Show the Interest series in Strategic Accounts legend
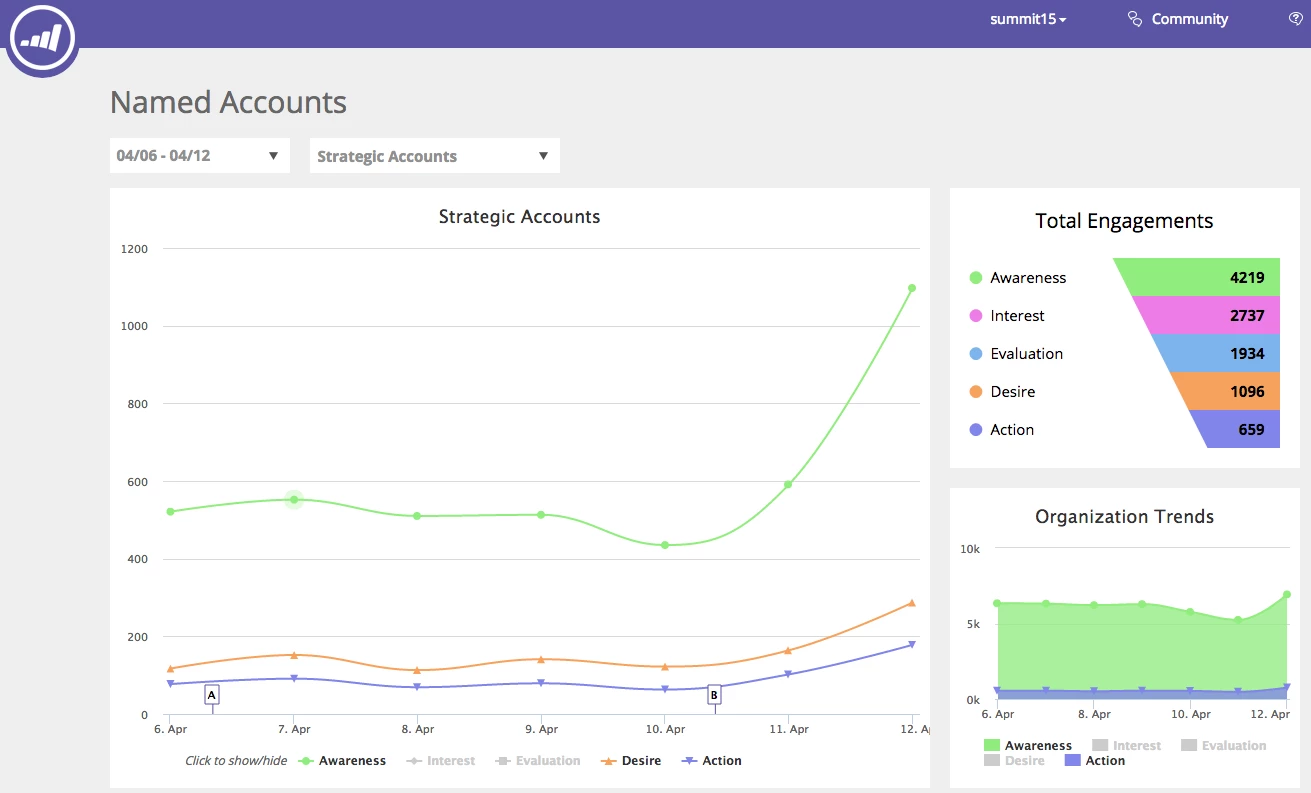Screen dimensions: 1311x793 440,761
